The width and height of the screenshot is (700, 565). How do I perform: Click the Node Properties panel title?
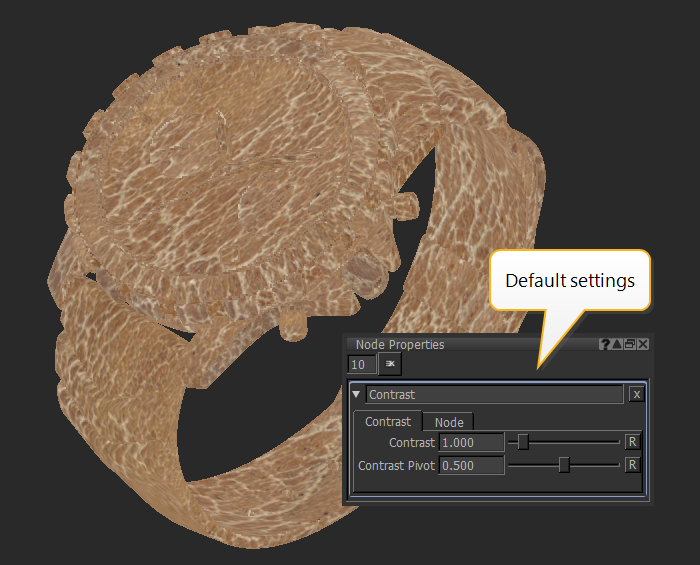[x=400, y=345]
